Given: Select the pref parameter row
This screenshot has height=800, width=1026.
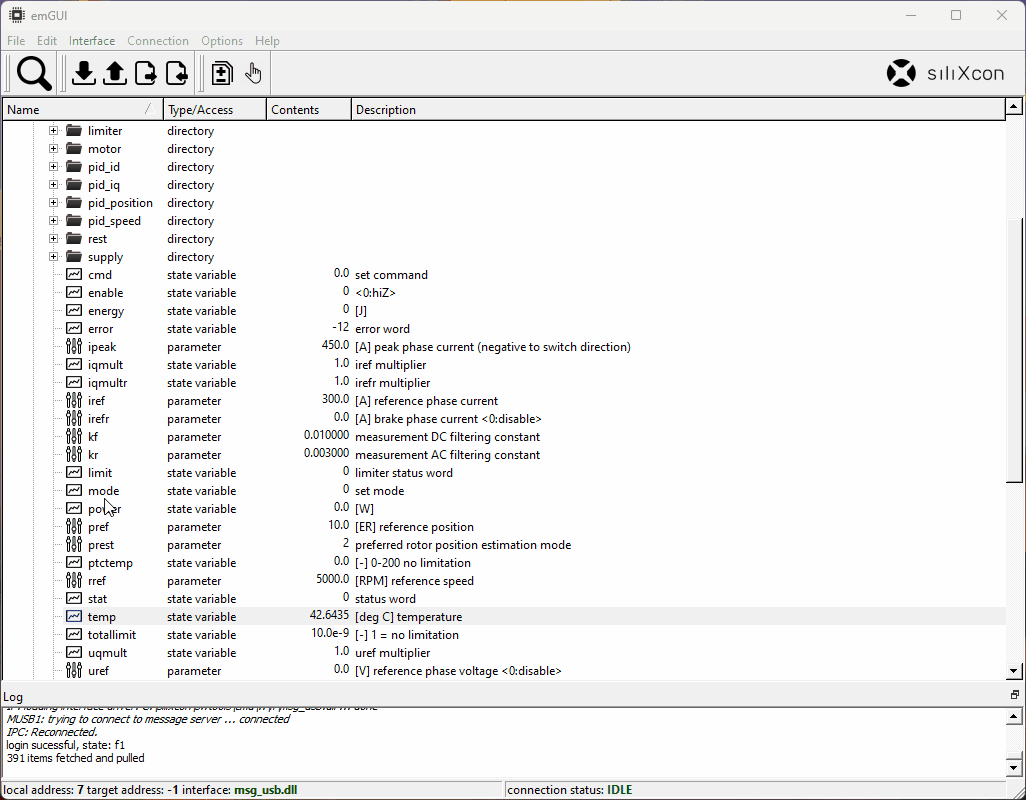Looking at the screenshot, I should (x=534, y=527).
